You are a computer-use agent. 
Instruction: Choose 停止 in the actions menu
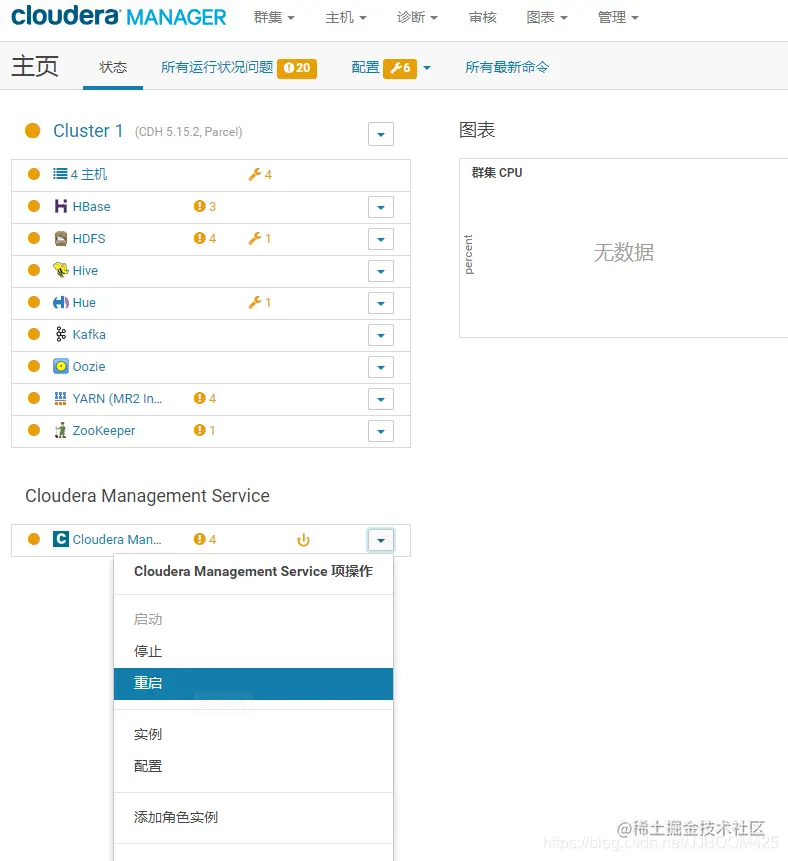[x=253, y=651]
